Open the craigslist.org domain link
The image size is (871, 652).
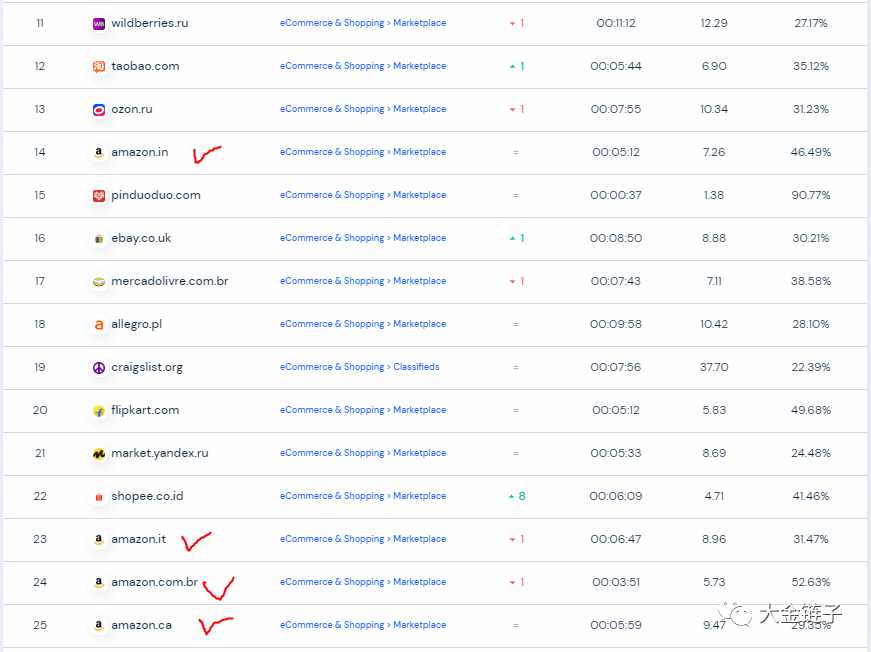point(147,367)
